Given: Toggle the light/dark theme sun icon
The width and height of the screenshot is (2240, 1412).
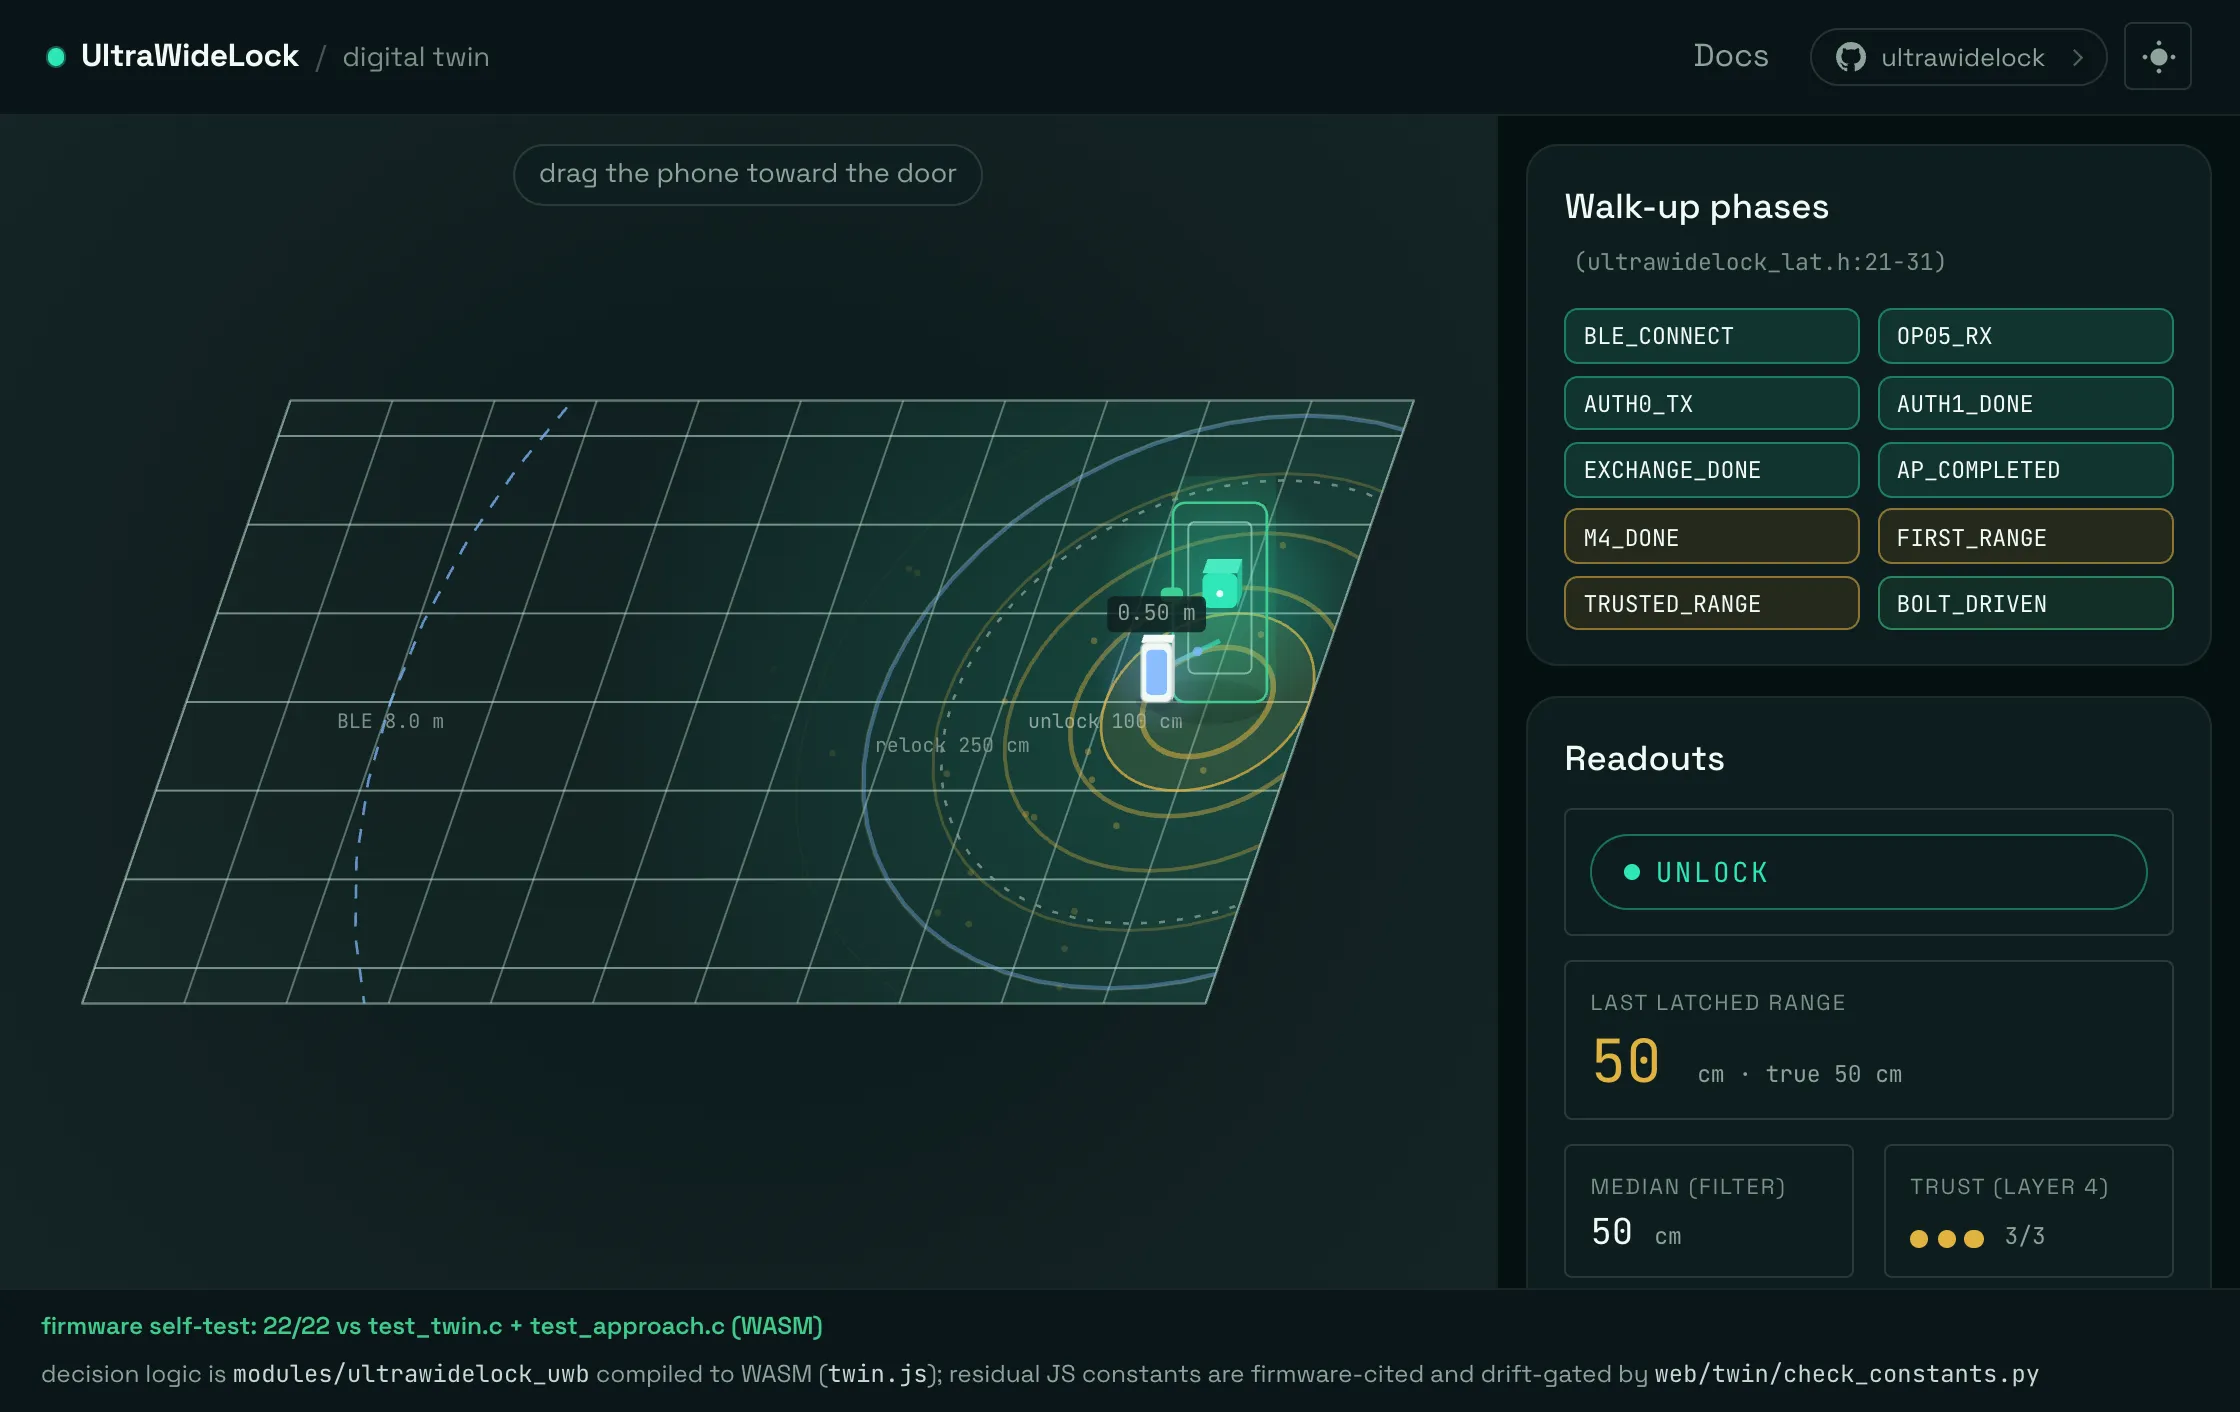Looking at the screenshot, I should click(2158, 57).
